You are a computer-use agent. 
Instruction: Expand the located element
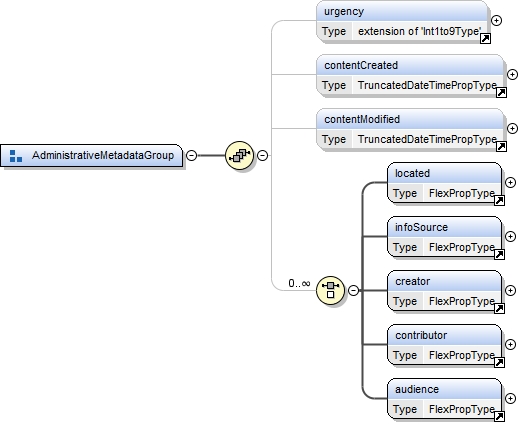pyautogui.click(x=510, y=182)
